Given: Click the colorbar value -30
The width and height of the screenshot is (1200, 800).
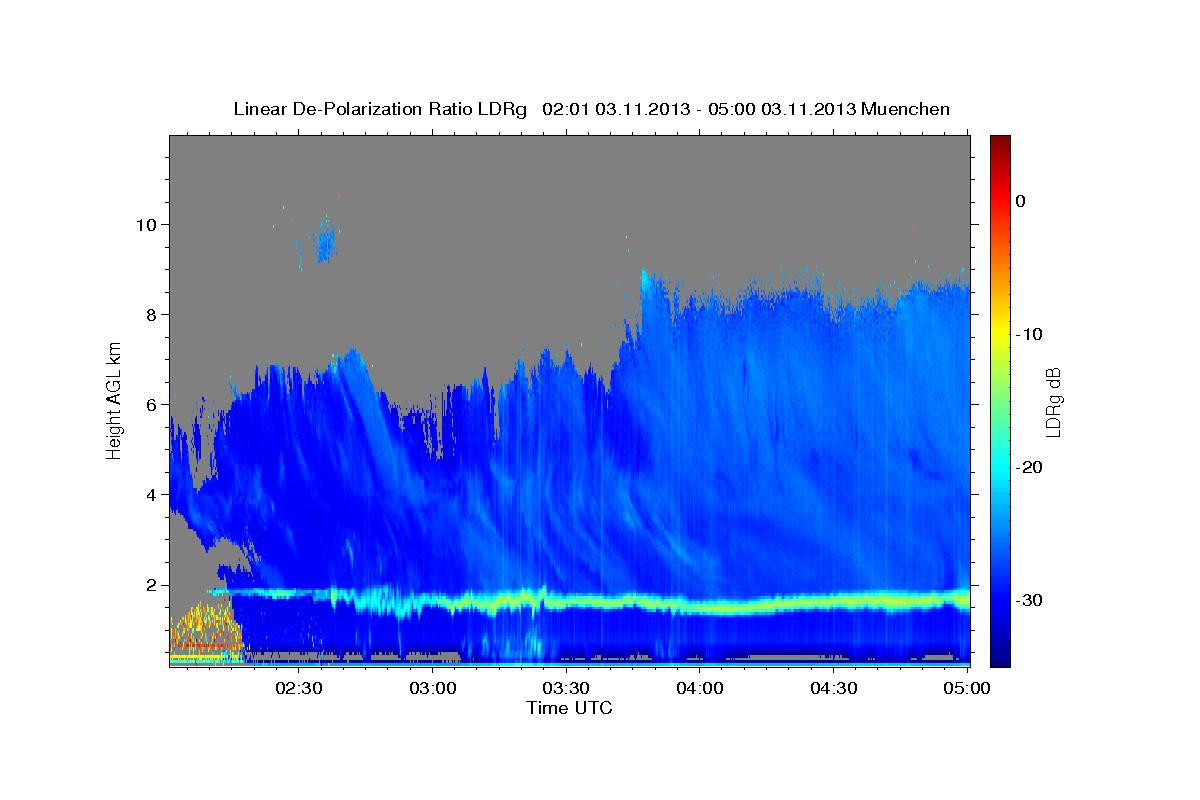Looking at the screenshot, I should click(x=1030, y=600).
